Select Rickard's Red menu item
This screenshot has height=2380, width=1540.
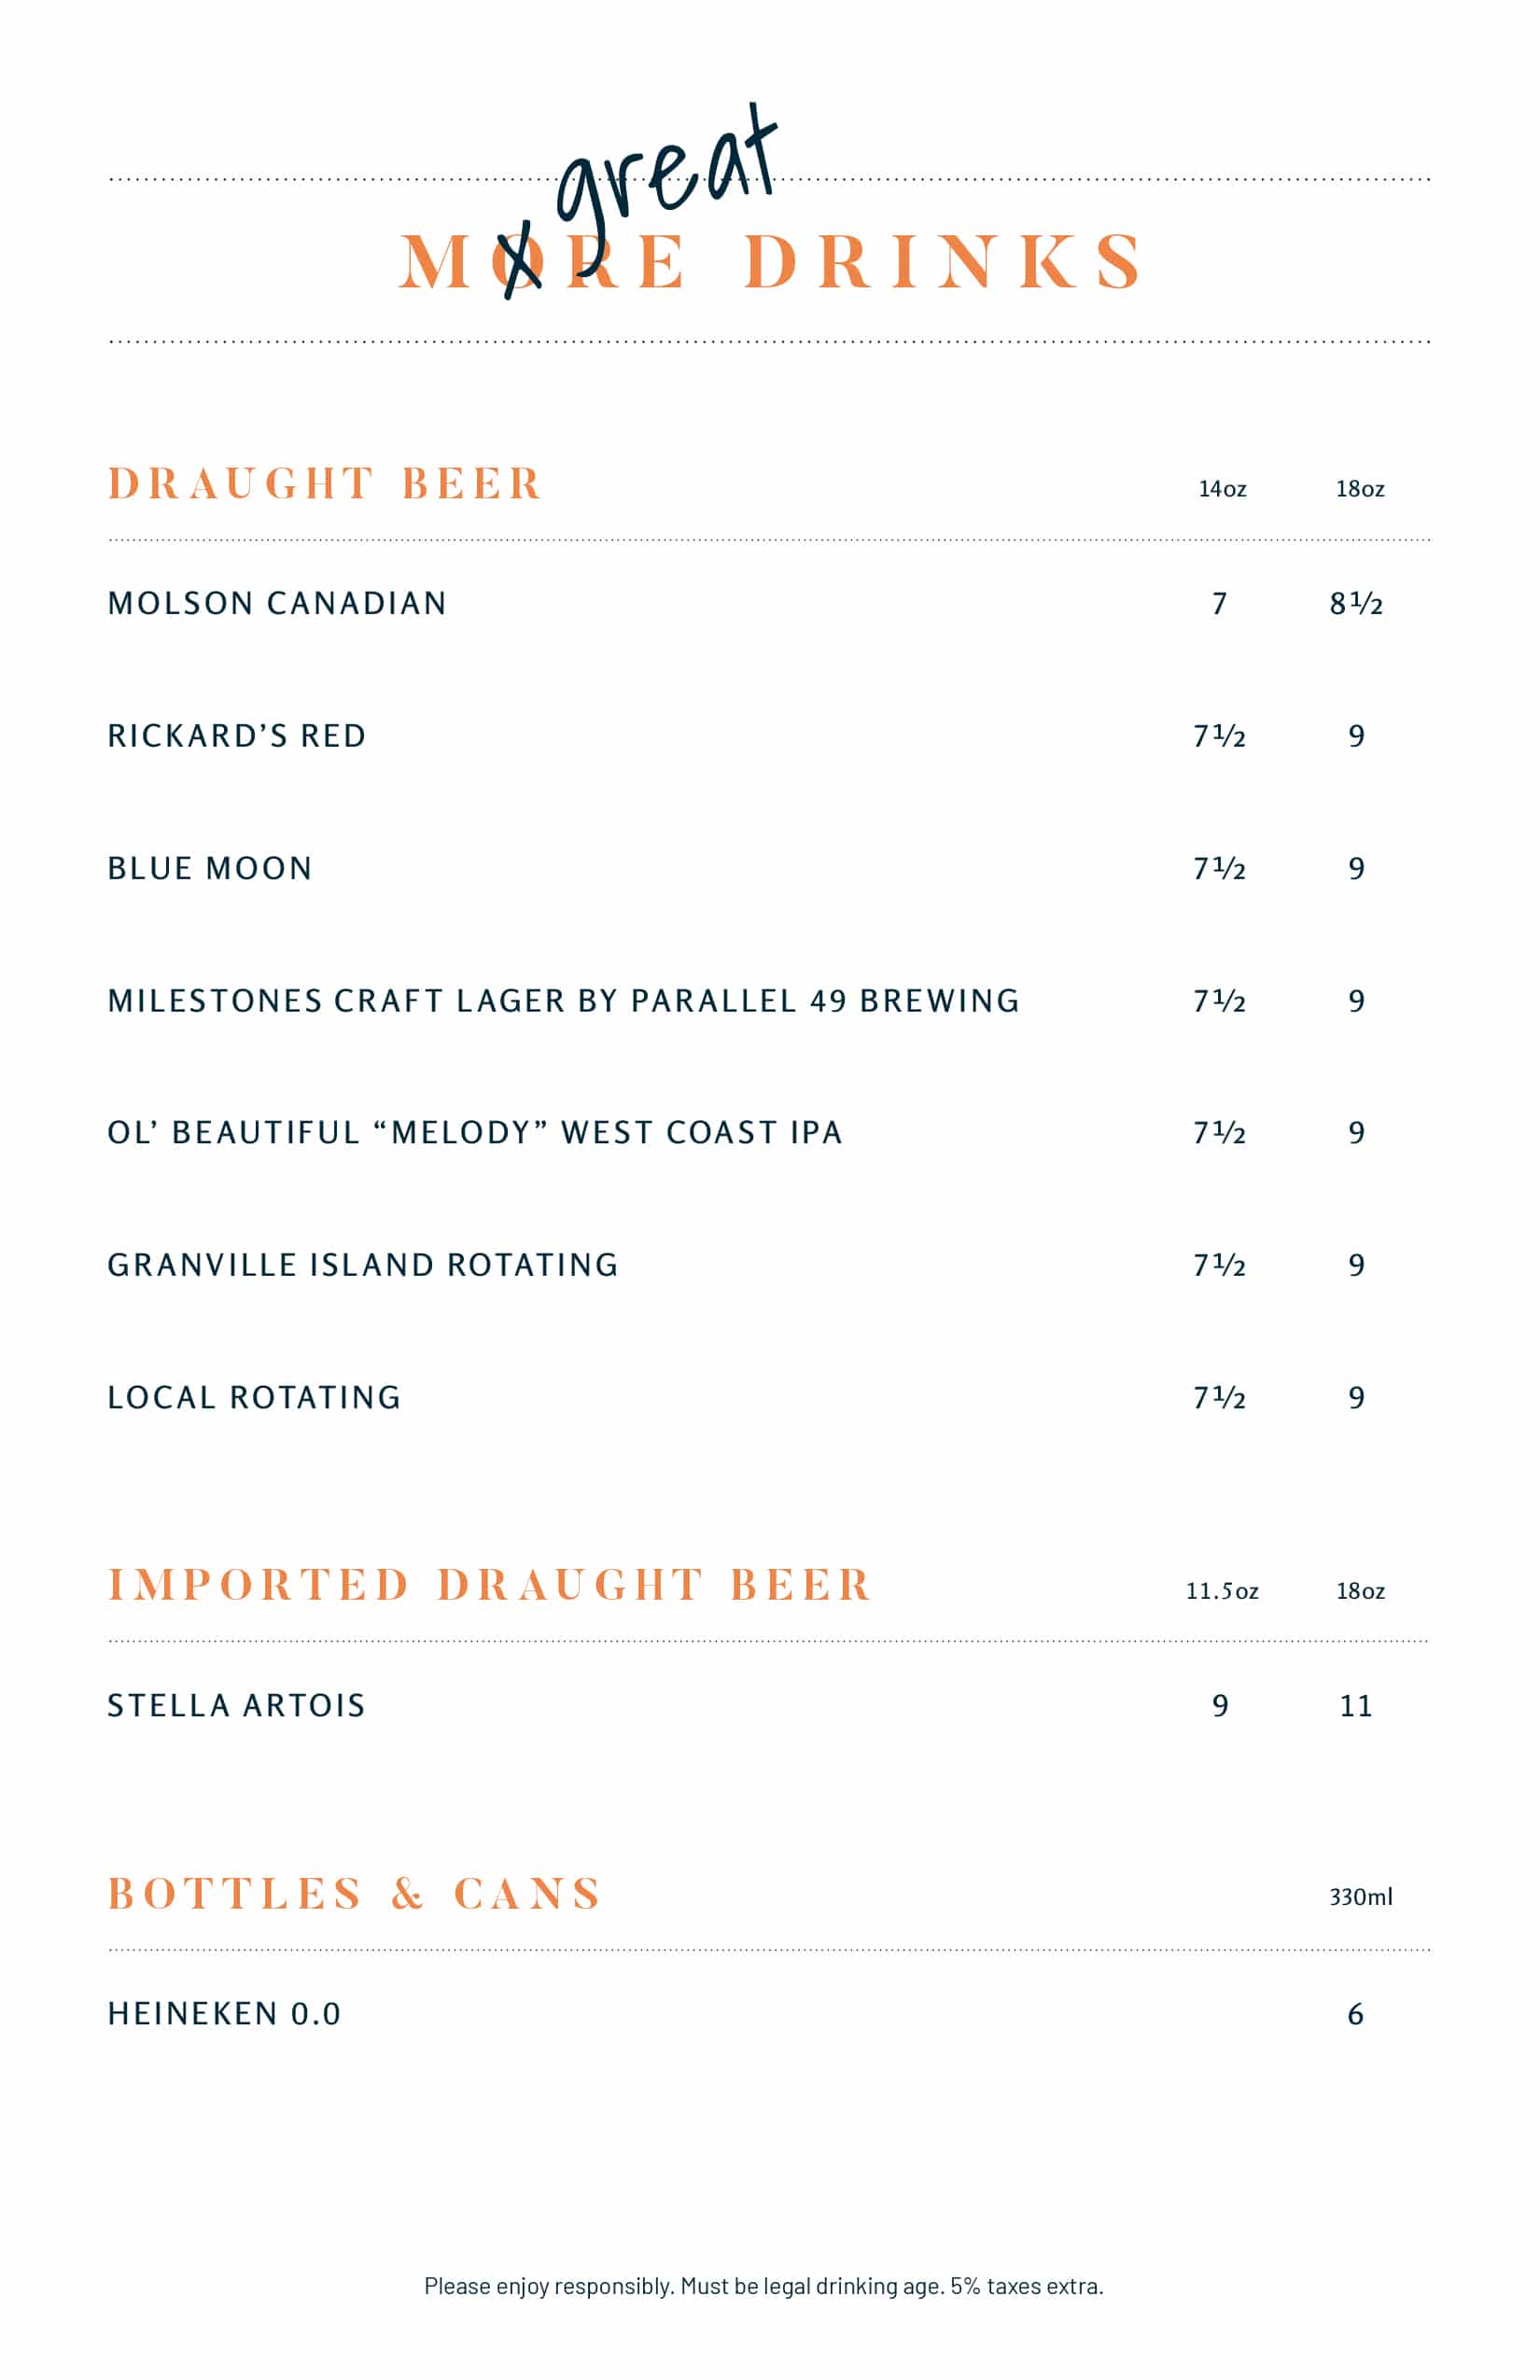coord(237,736)
